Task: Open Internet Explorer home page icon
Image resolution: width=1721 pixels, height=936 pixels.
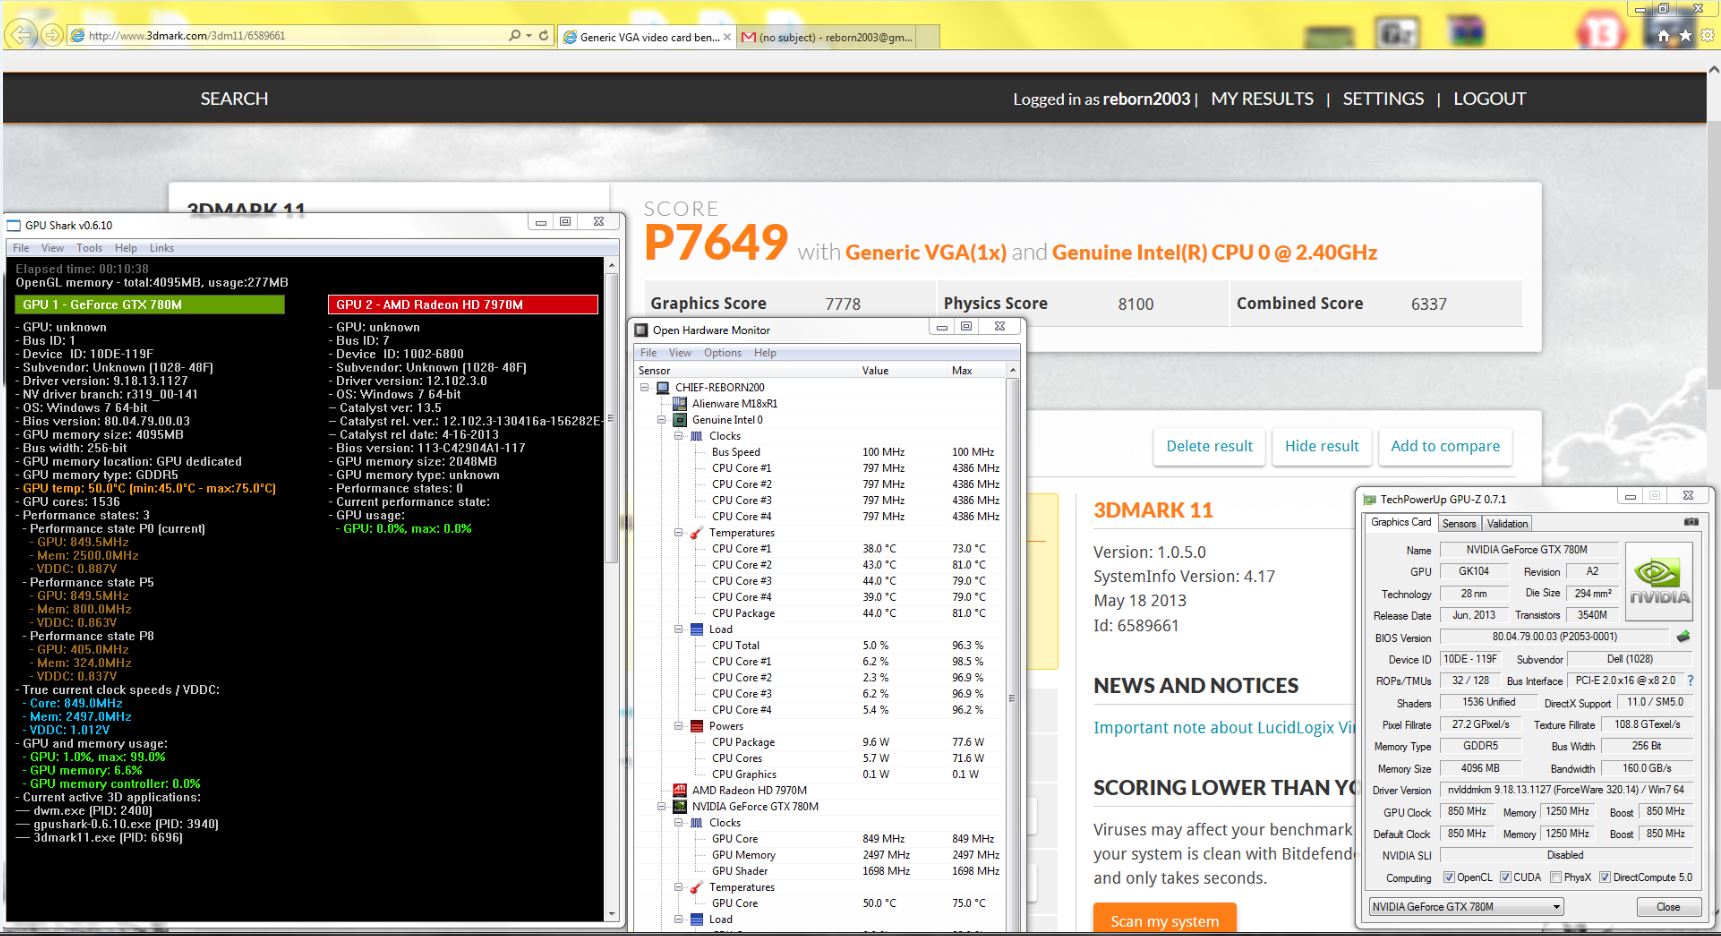Action: pyautogui.click(x=1664, y=36)
